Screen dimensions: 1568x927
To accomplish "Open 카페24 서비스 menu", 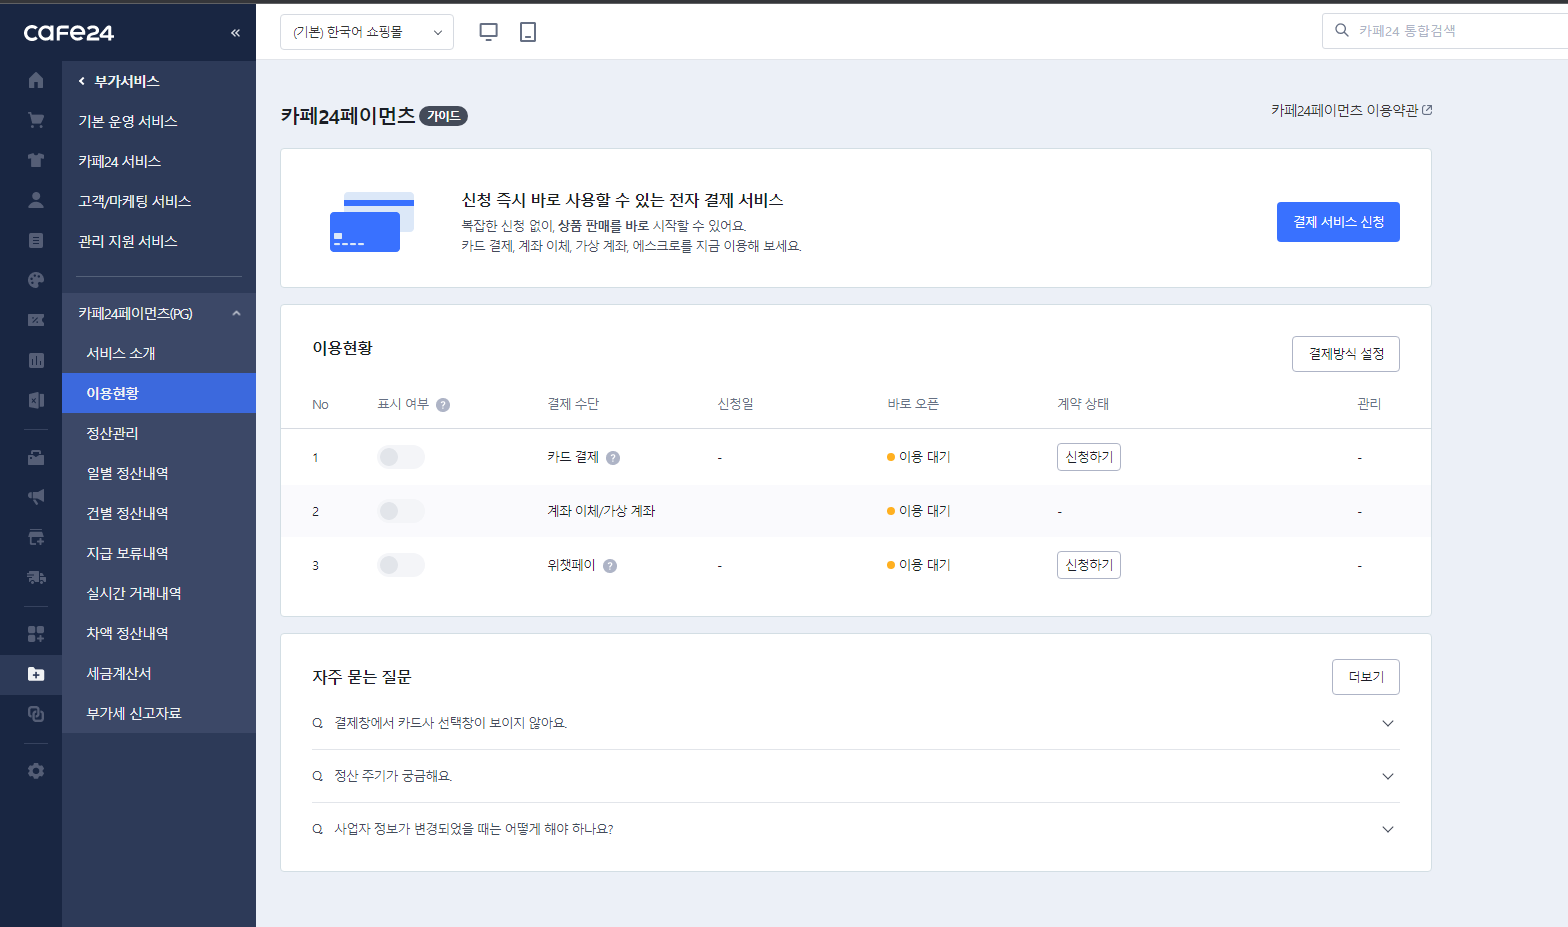I will point(120,161).
